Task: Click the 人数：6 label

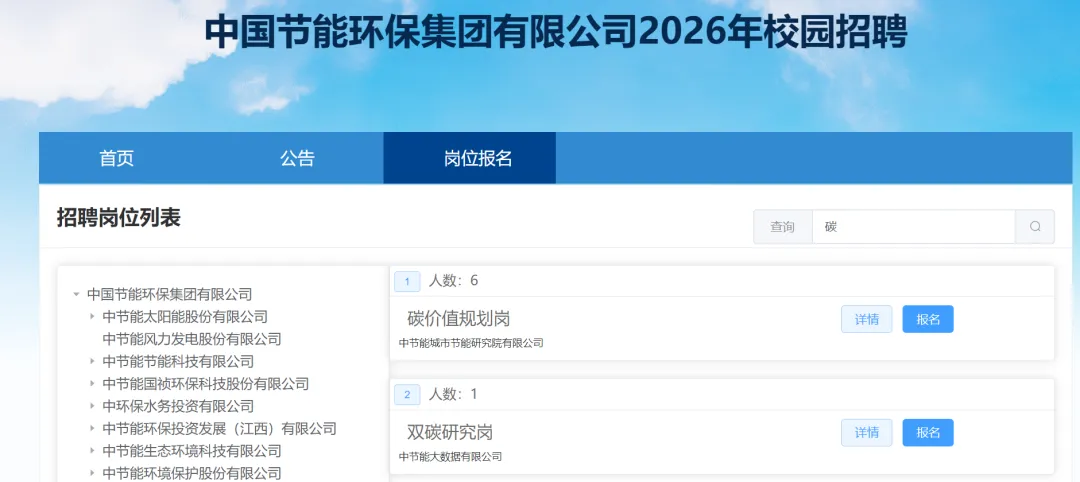Action: (x=453, y=280)
